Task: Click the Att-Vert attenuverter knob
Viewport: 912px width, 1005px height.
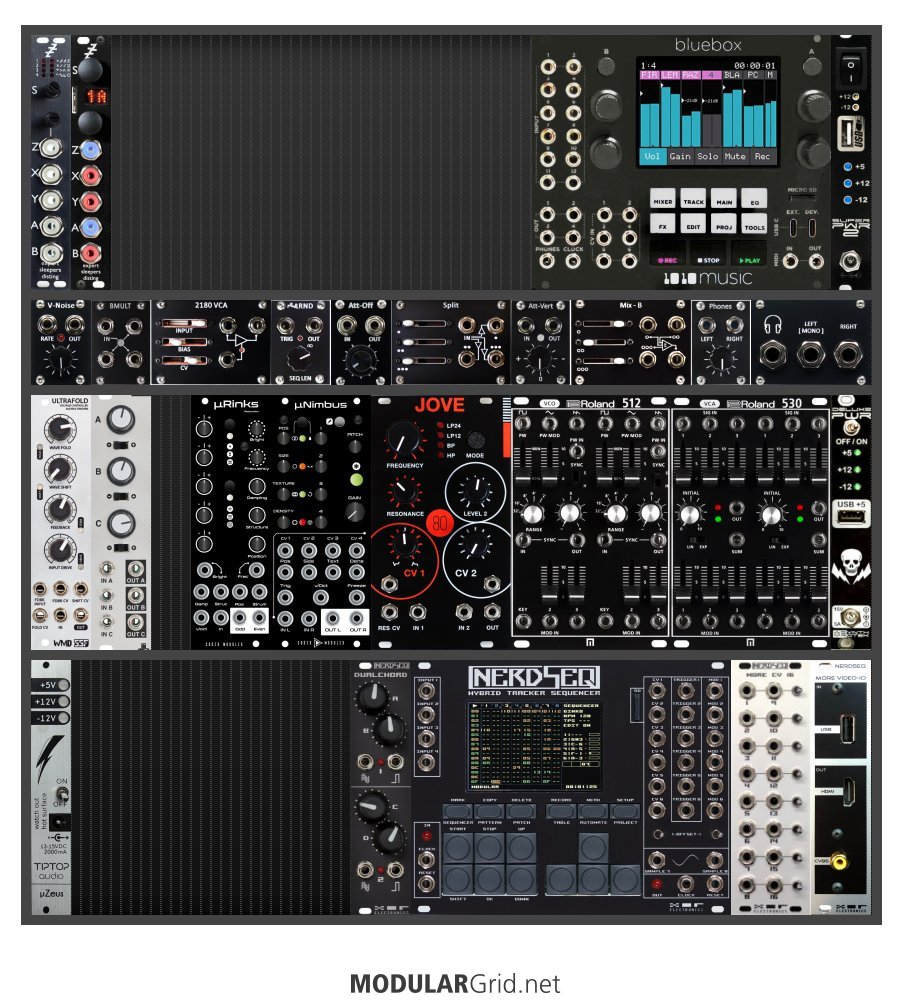Action: point(540,360)
